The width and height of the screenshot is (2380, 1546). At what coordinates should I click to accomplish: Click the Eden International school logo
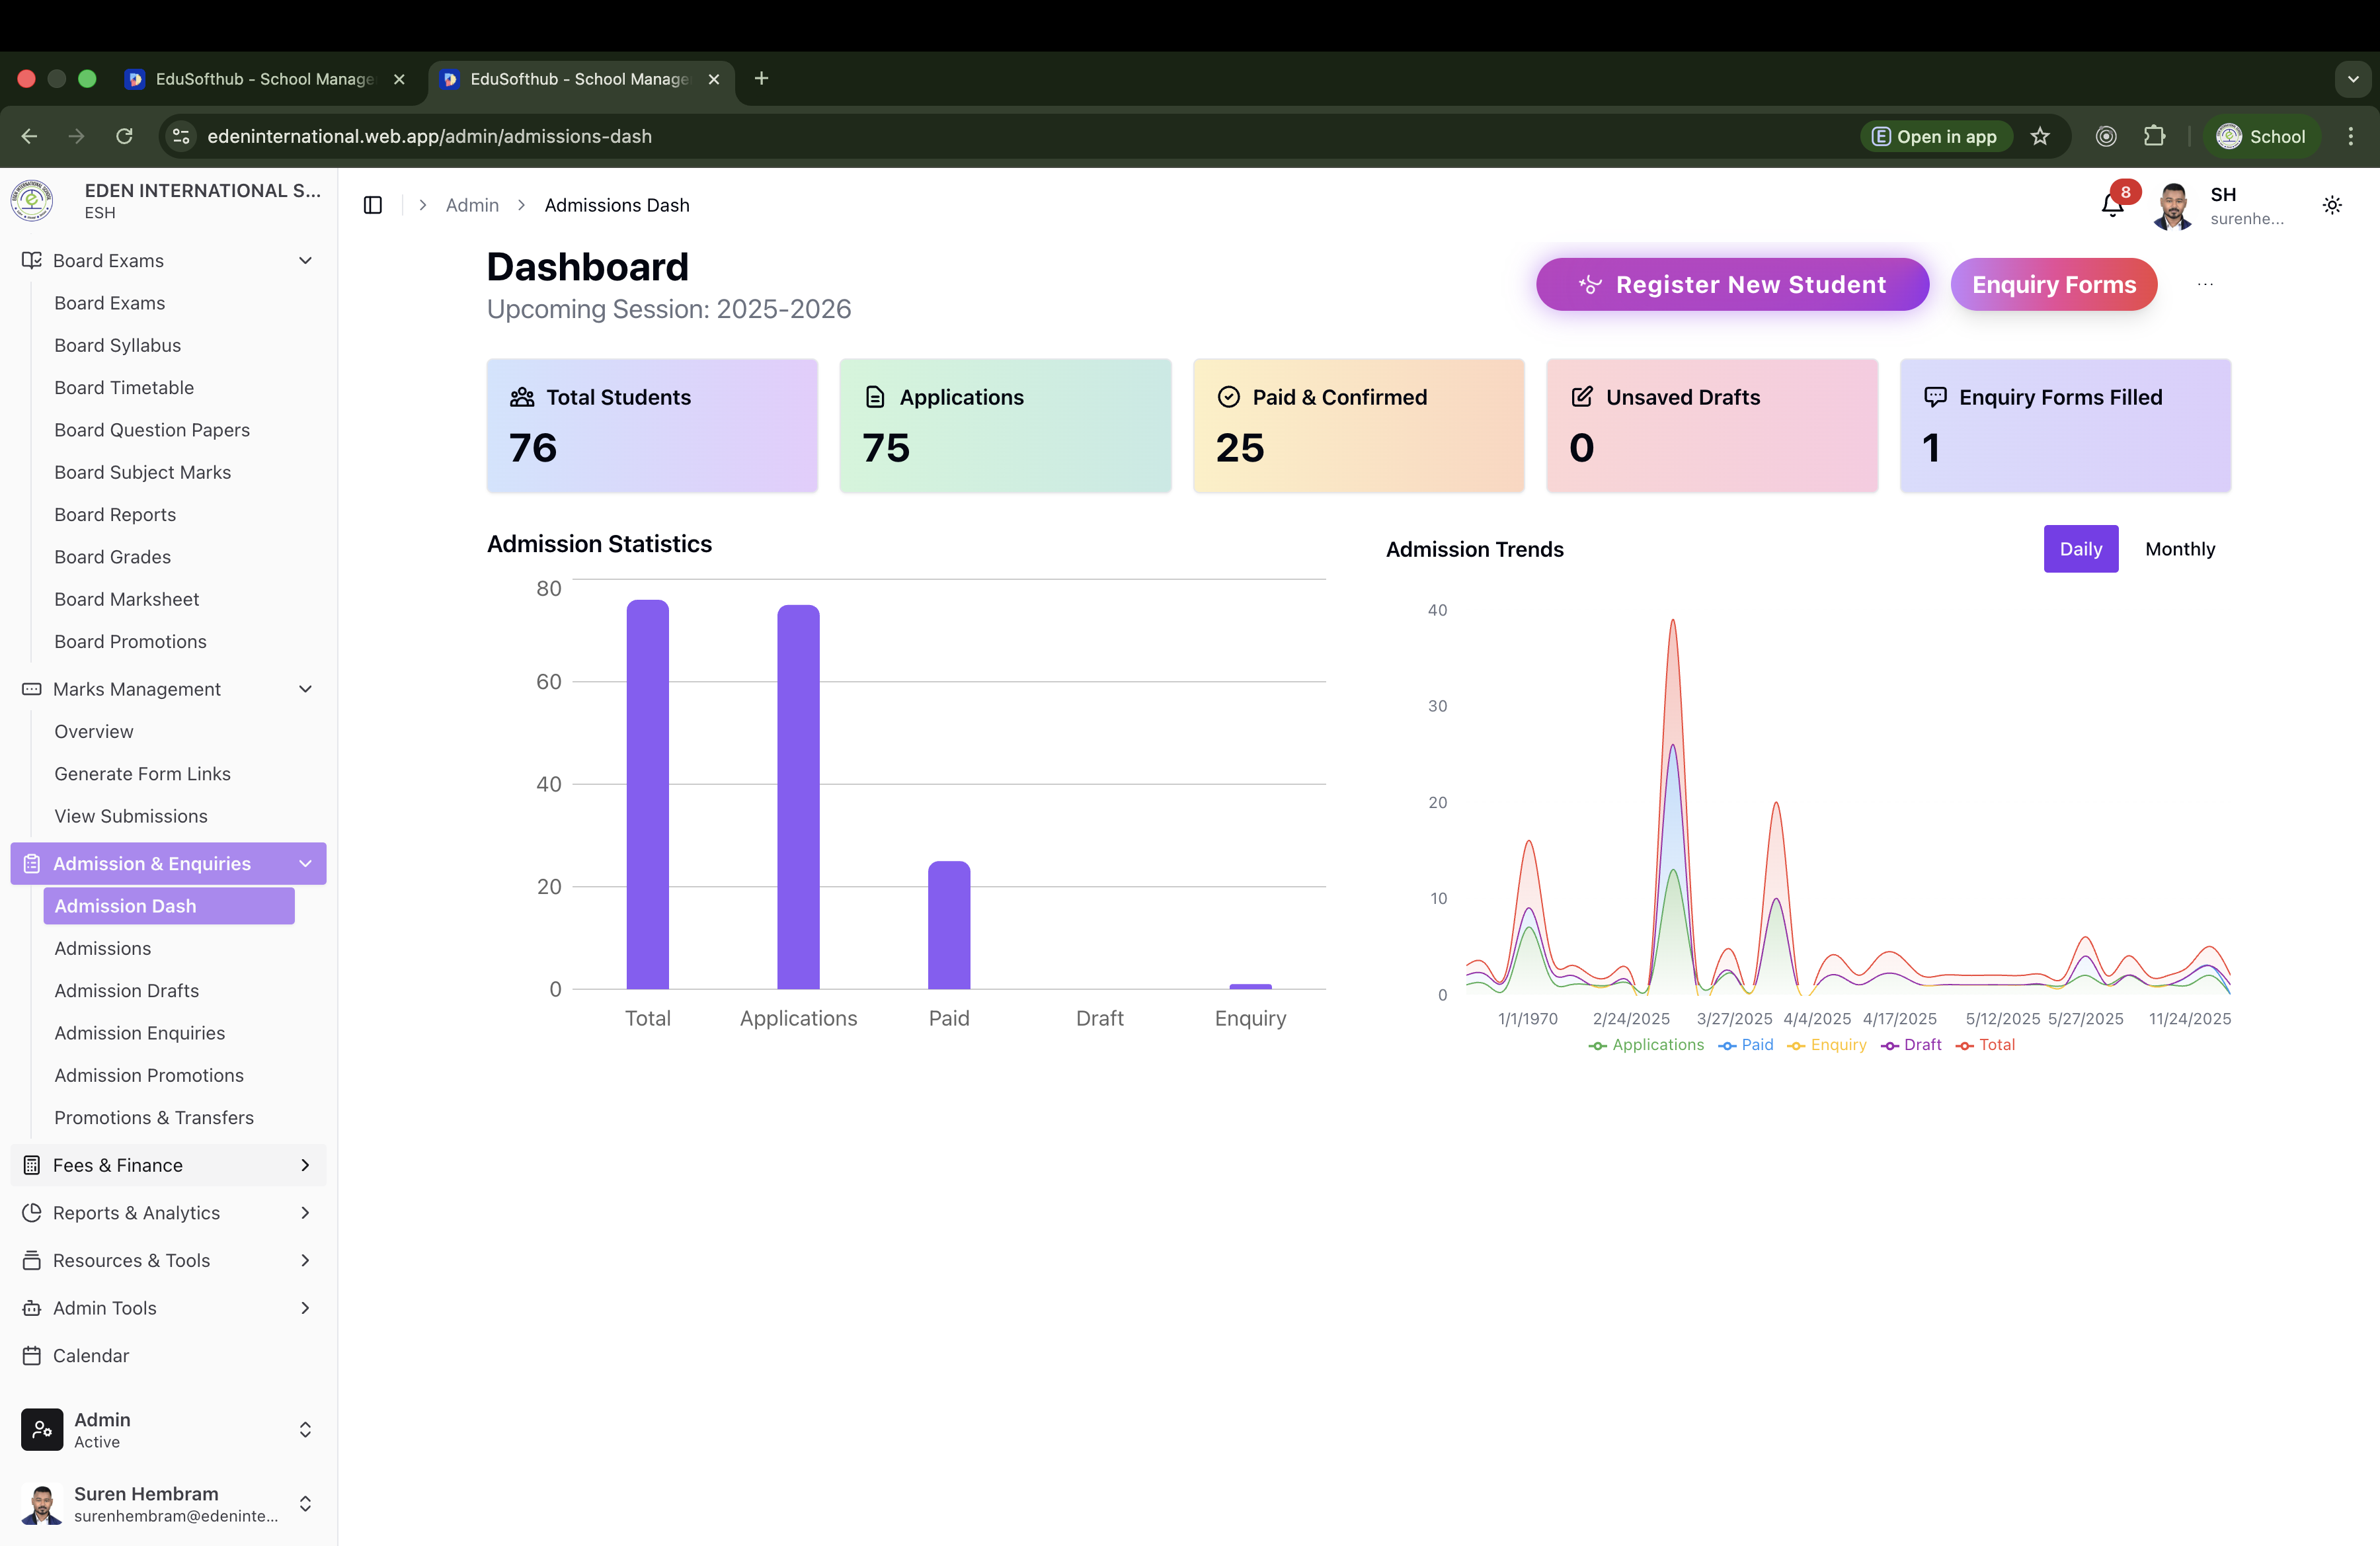click(x=32, y=201)
